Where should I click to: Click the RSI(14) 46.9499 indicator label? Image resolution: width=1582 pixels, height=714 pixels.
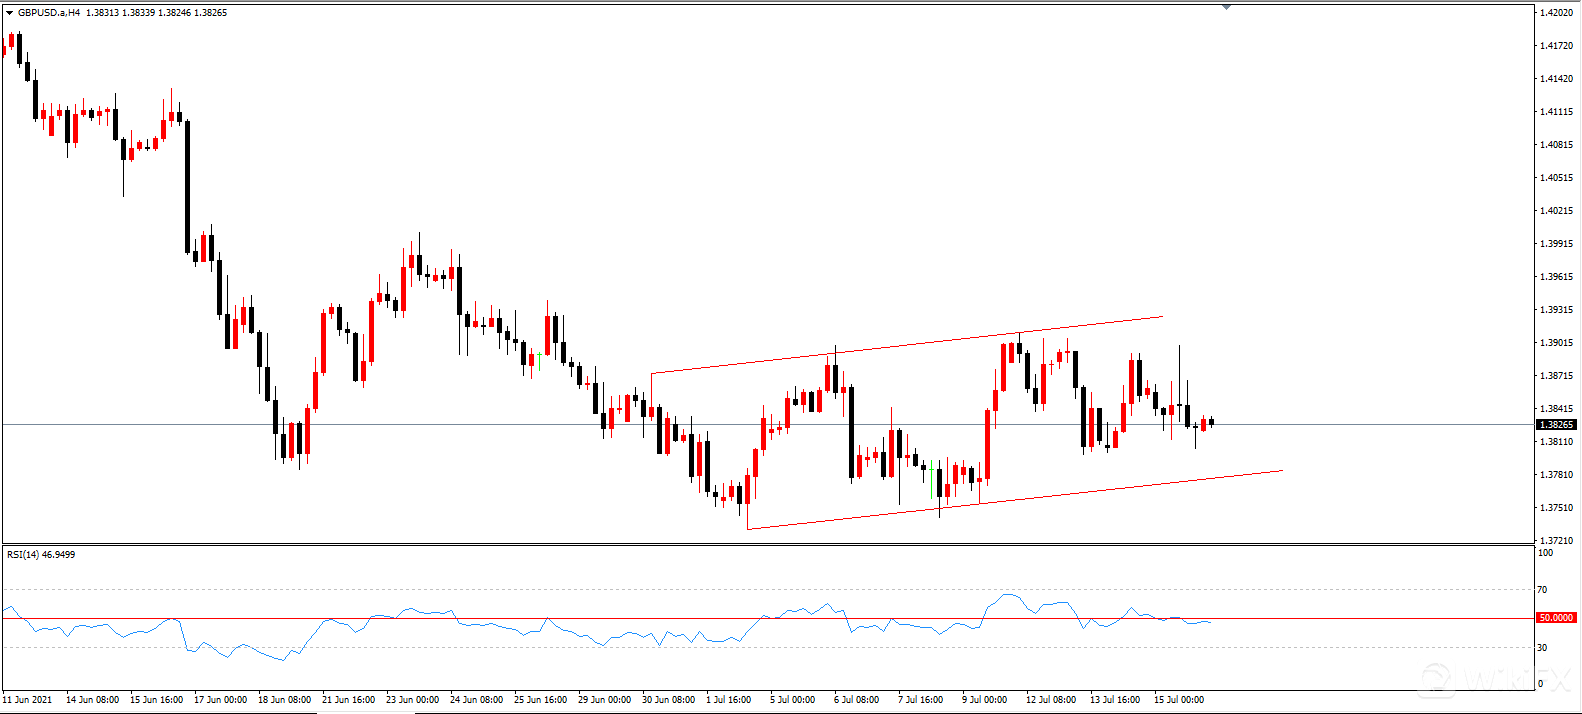coord(41,554)
